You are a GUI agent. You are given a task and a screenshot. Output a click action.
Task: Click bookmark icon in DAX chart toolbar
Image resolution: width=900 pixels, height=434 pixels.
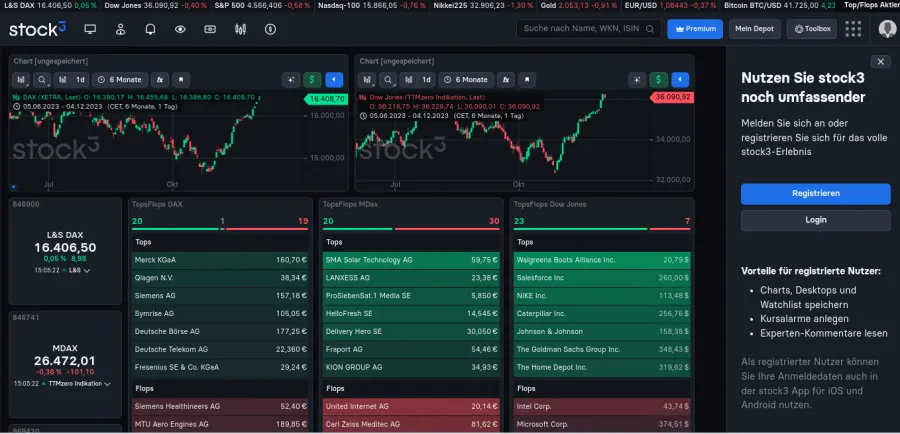pyautogui.click(x=181, y=80)
